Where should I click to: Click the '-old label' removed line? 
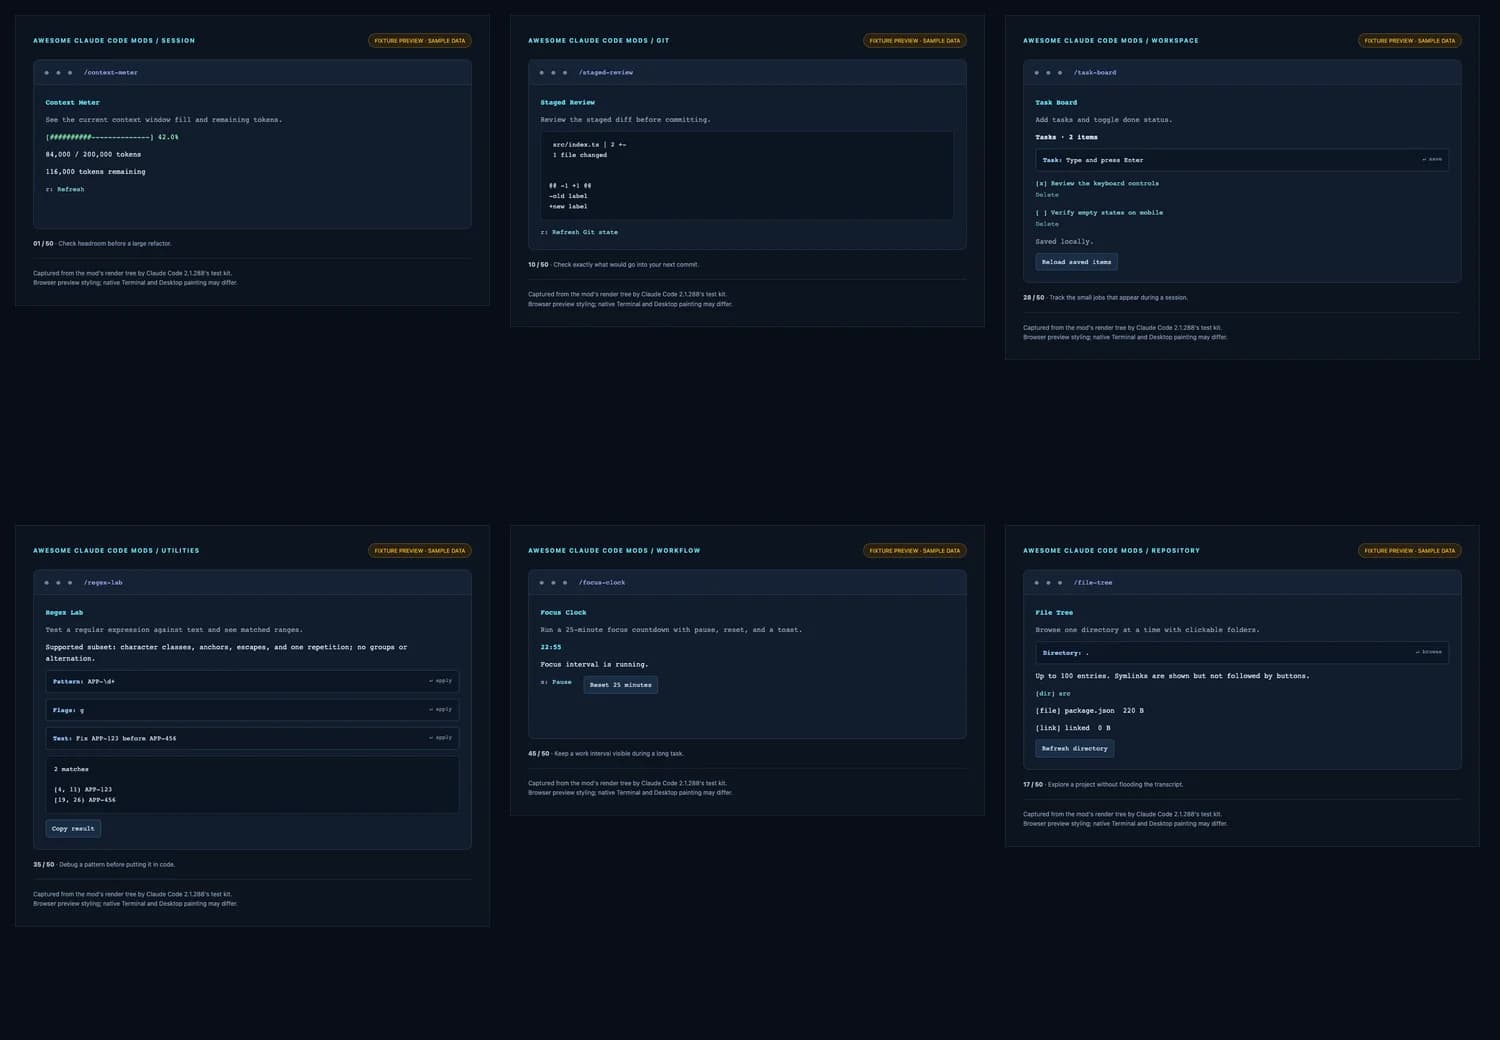(x=568, y=196)
